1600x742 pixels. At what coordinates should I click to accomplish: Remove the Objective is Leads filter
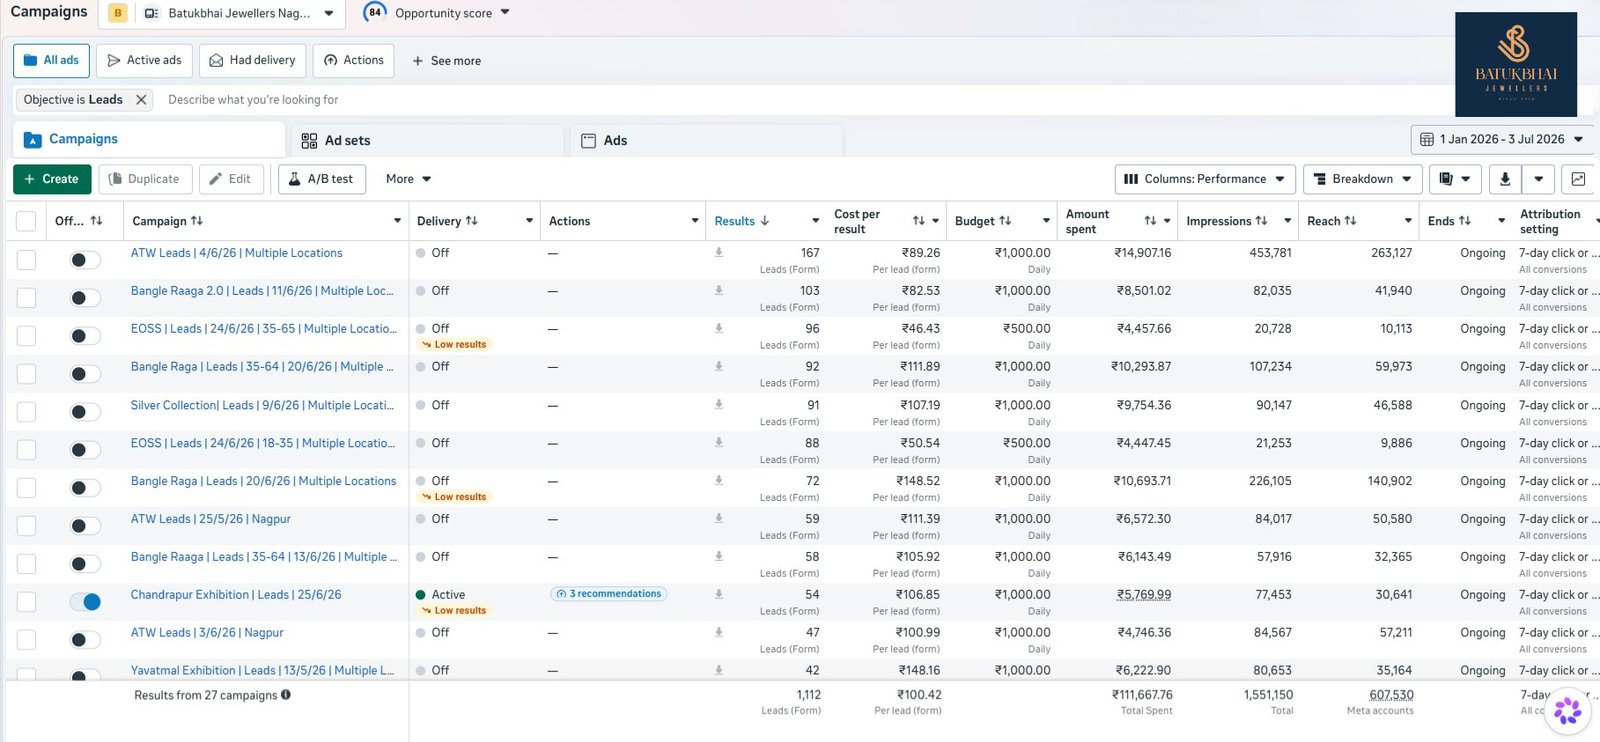pos(141,100)
